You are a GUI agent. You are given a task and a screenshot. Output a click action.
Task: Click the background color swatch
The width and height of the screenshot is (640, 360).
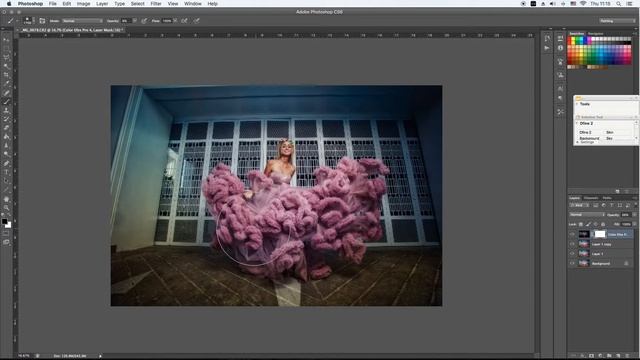[8, 225]
